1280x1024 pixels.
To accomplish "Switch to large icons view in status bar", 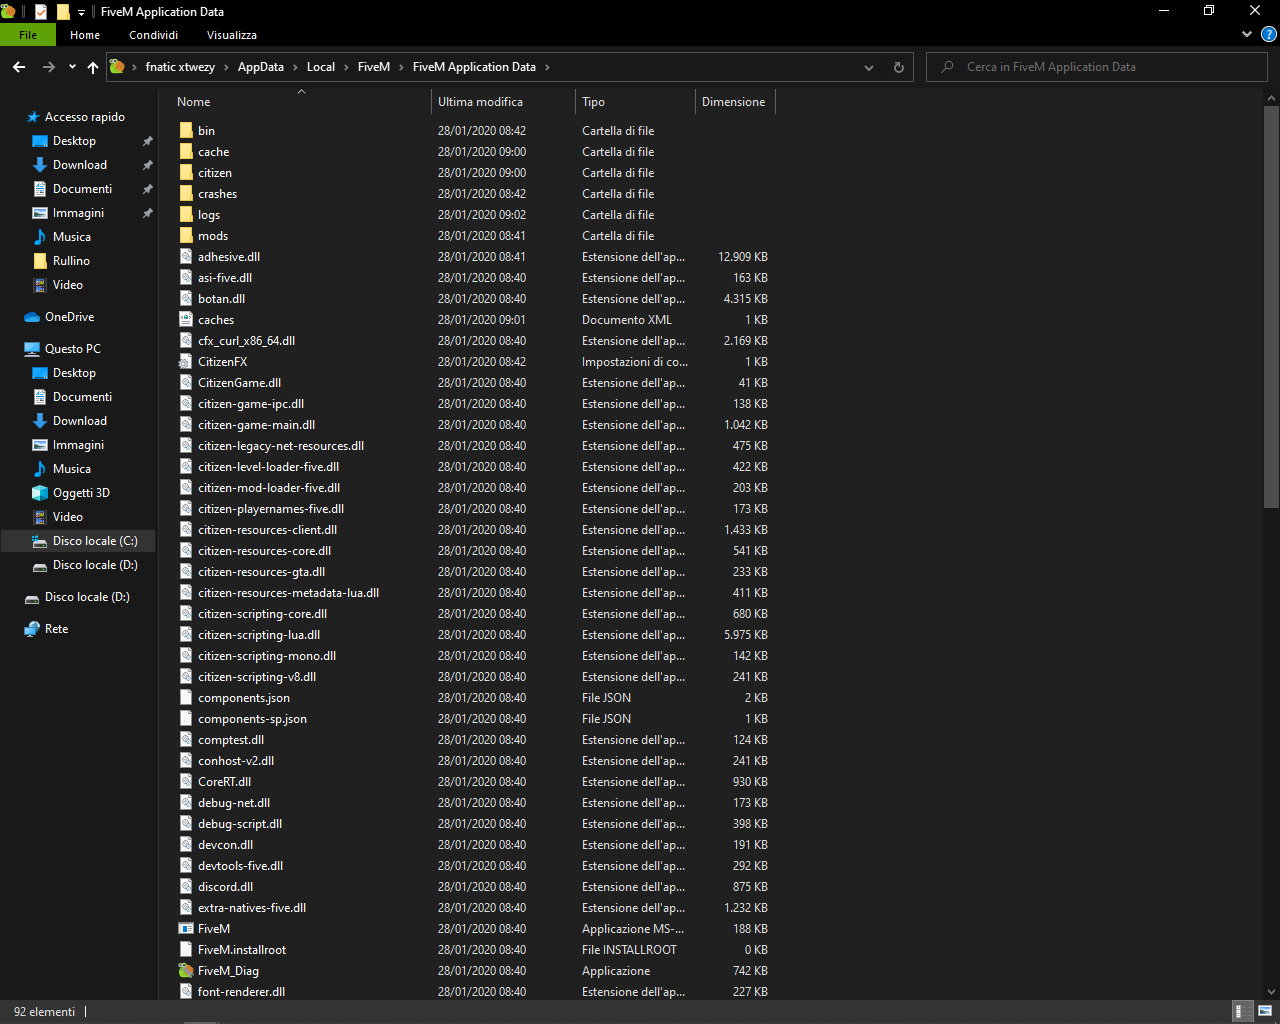I will (x=1264, y=1011).
